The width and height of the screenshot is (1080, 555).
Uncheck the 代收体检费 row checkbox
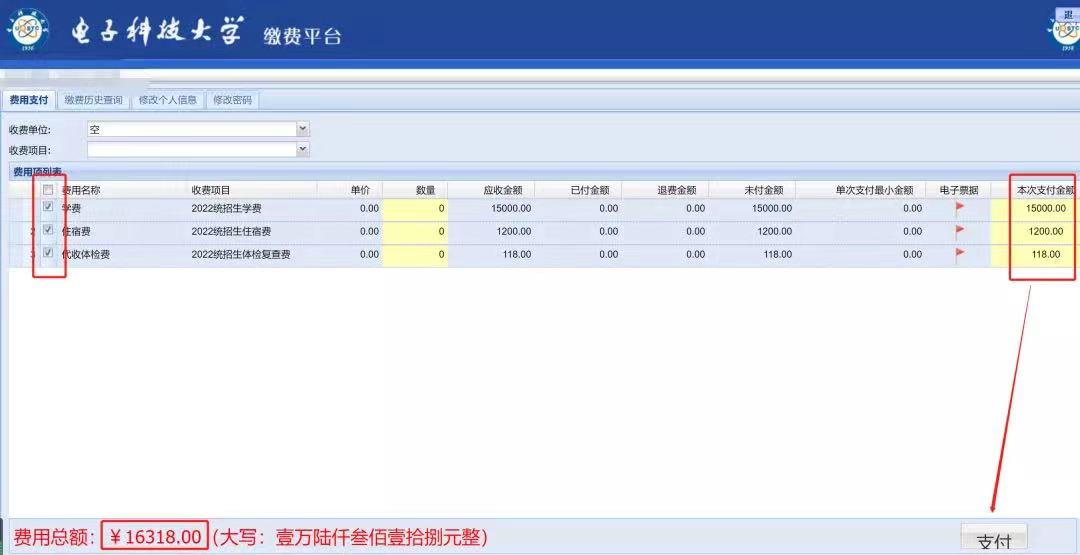coord(48,253)
